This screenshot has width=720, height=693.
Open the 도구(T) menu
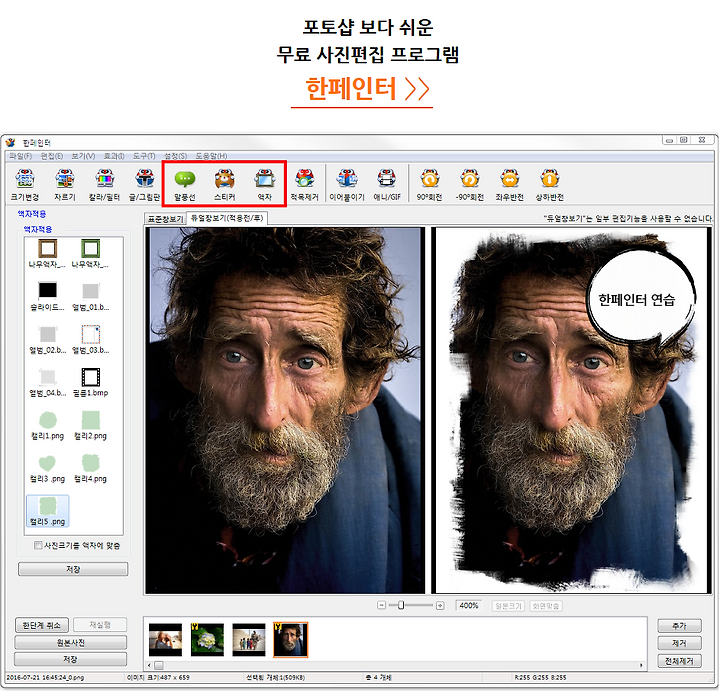(x=144, y=156)
